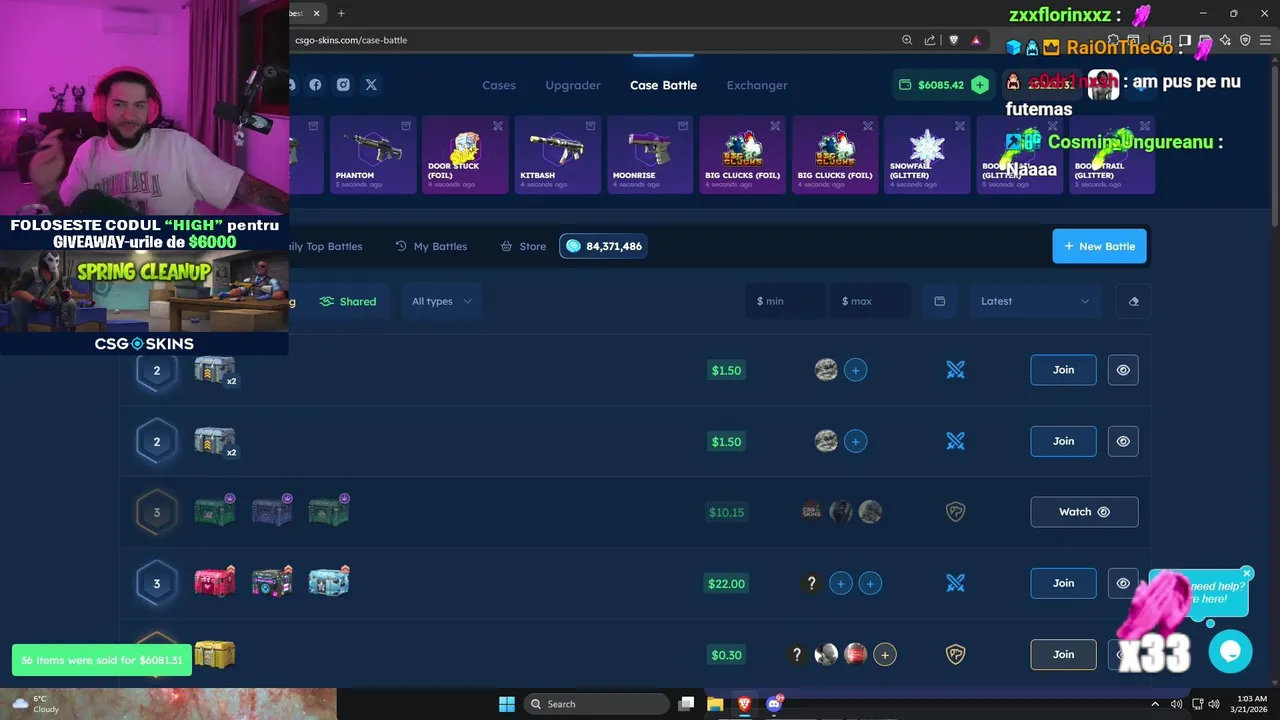
Task: Join the first $1.50 battle
Action: [x=1063, y=370]
